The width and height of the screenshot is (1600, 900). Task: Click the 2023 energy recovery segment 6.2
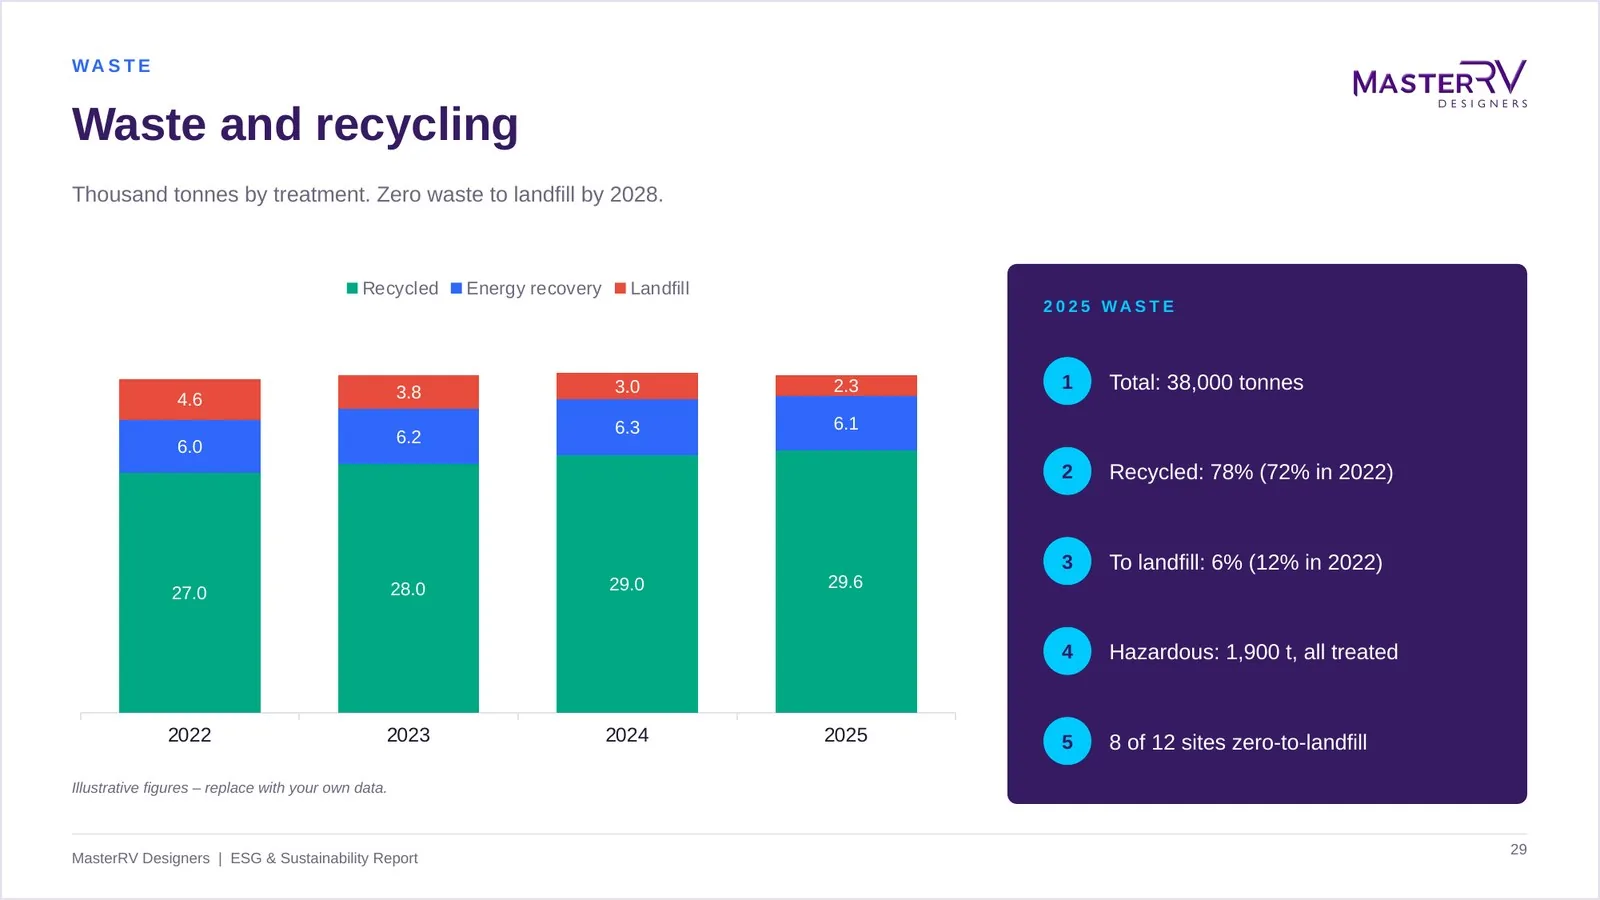408,437
